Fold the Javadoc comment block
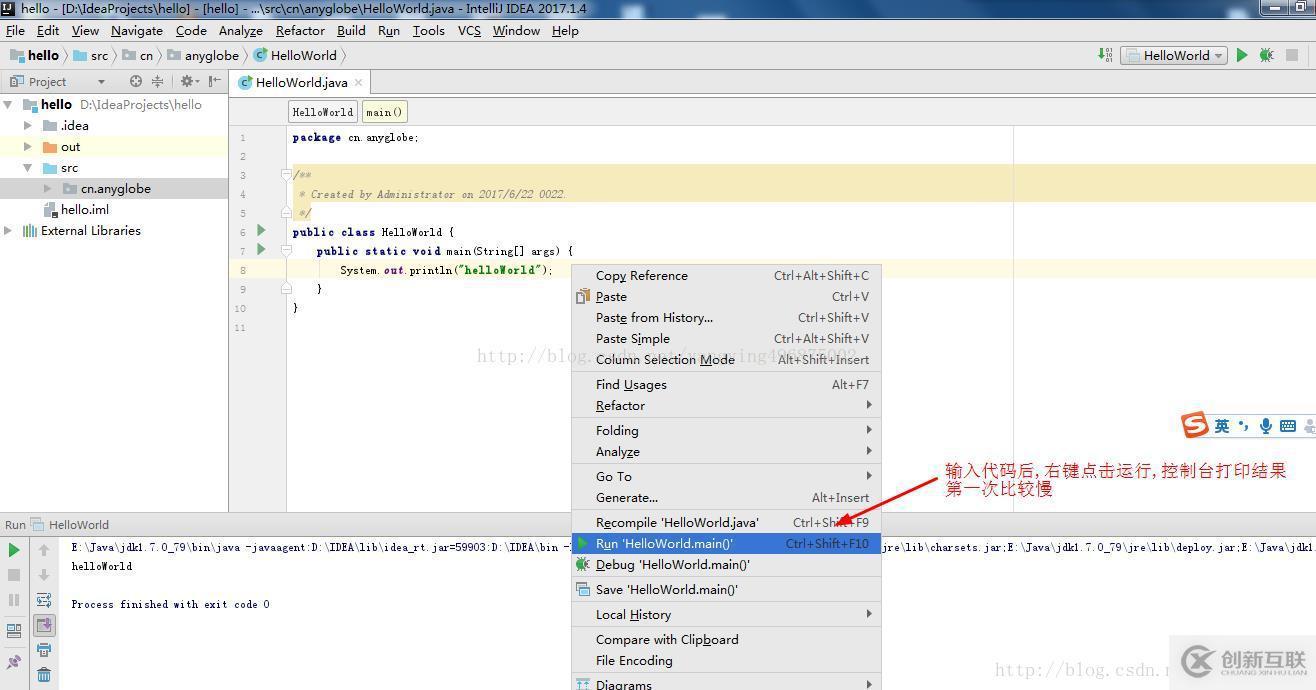The image size is (1316, 690). tap(286, 175)
